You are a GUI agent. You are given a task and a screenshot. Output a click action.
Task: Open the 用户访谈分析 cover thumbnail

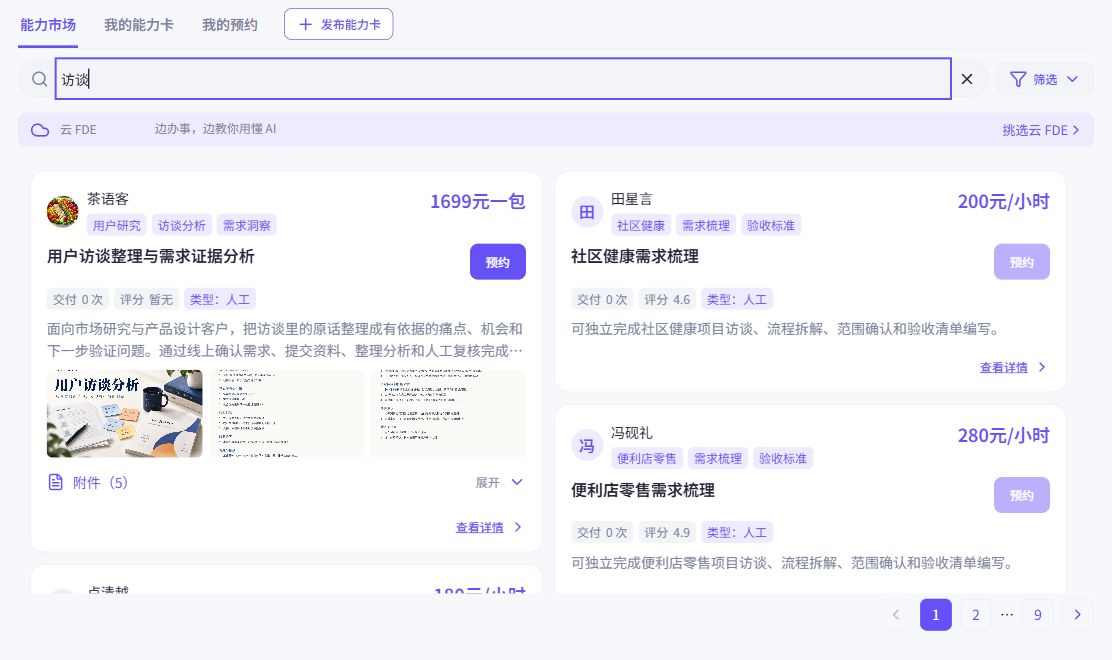pos(125,413)
